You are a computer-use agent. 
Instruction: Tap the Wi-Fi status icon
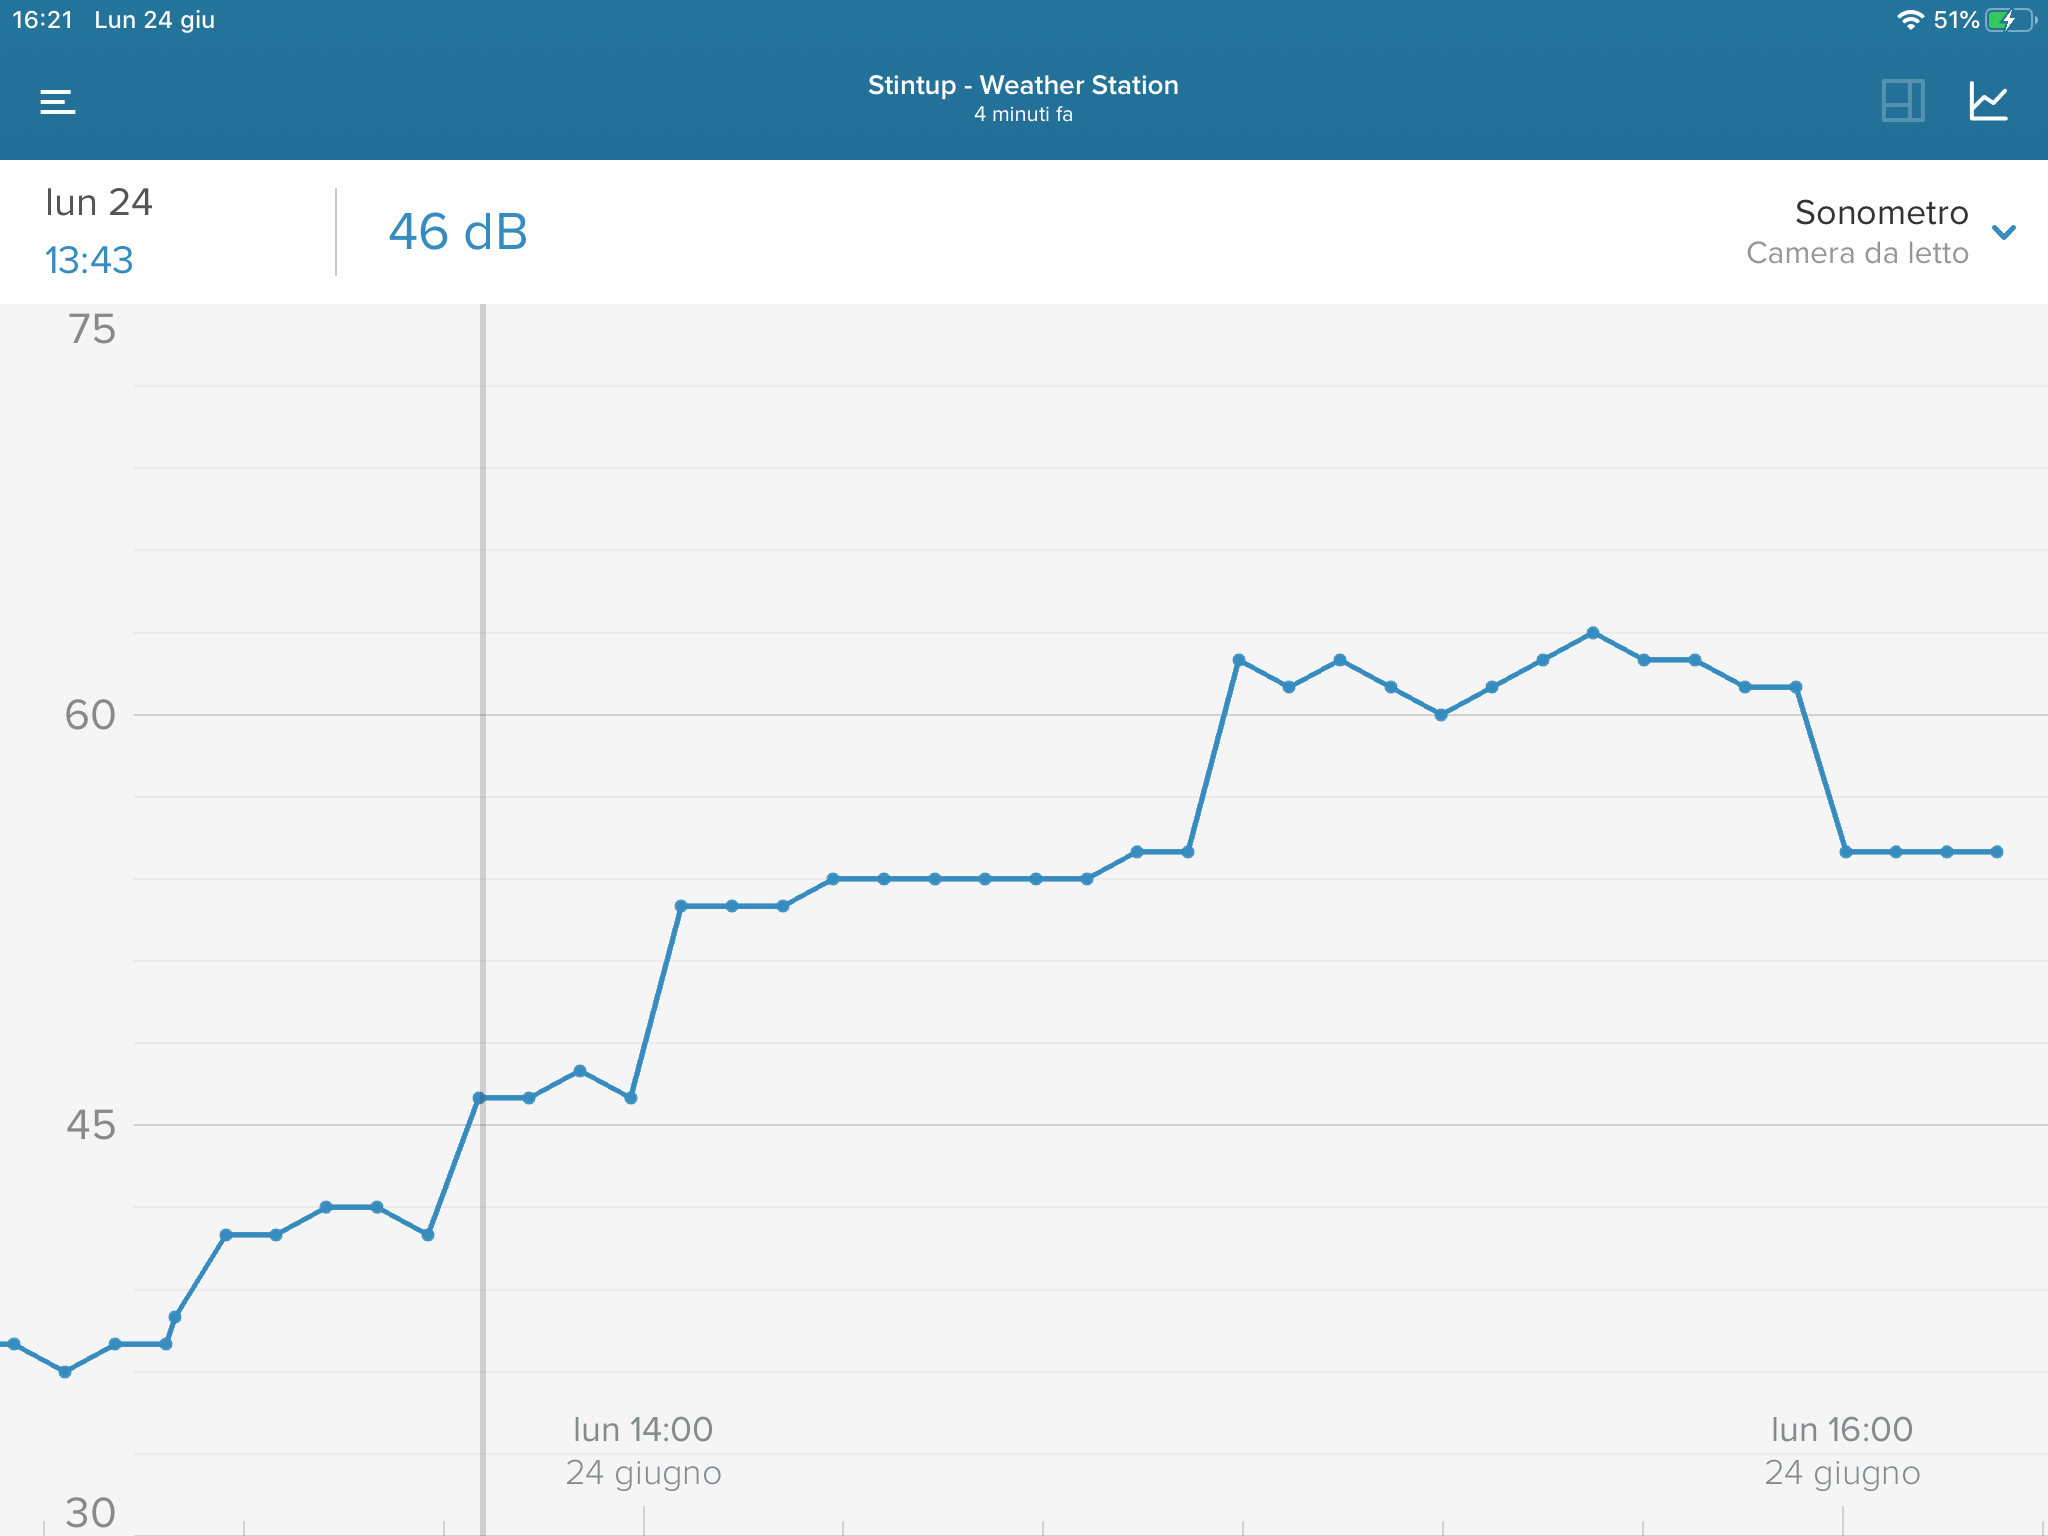1910,20
